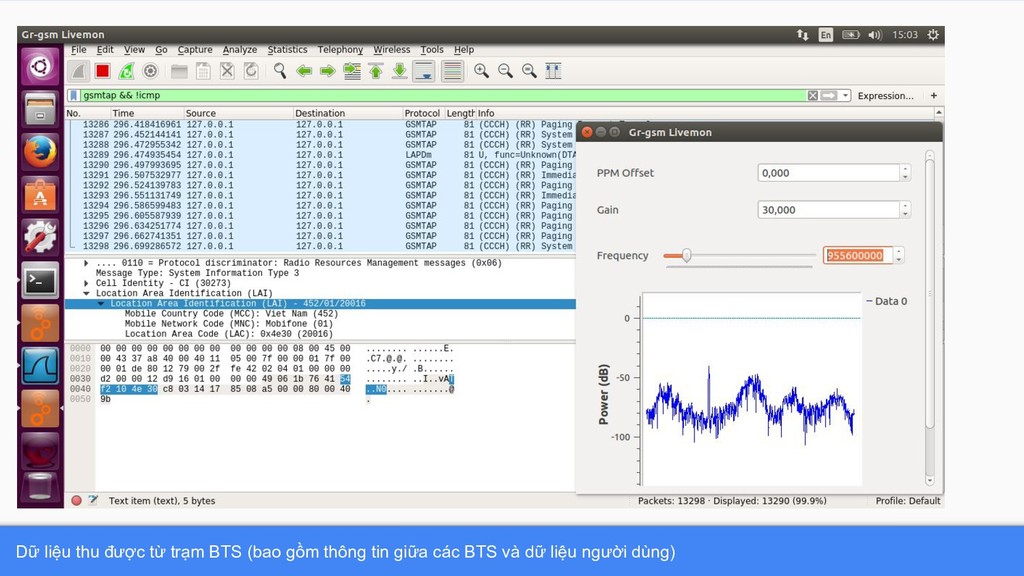Stop the running packet capture
This screenshot has height=576, width=1024.
tap(103, 71)
